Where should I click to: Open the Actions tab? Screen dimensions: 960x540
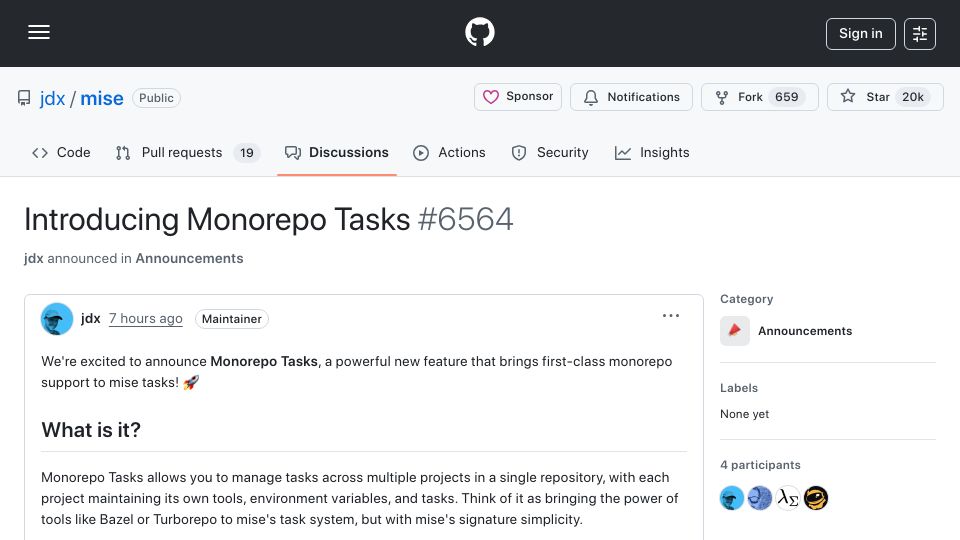click(x=449, y=152)
